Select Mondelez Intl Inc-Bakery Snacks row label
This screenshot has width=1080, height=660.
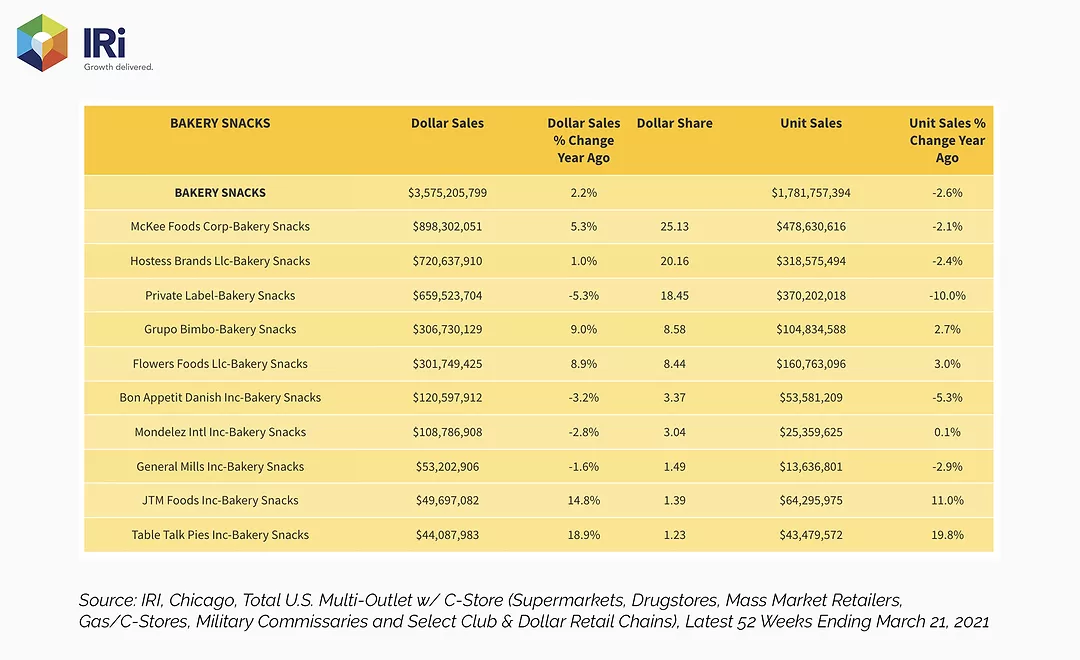pos(220,432)
